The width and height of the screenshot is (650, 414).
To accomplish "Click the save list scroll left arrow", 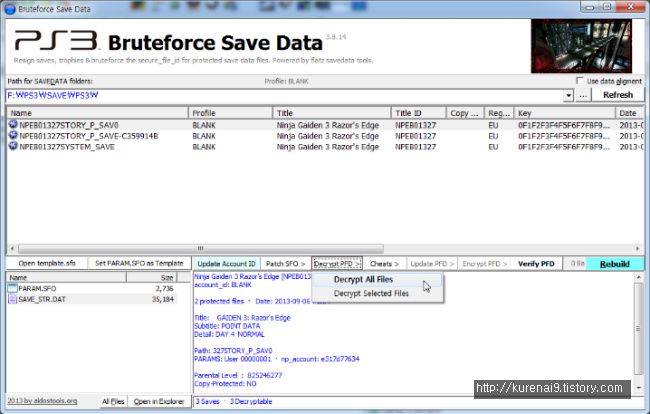I will pos(12,249).
